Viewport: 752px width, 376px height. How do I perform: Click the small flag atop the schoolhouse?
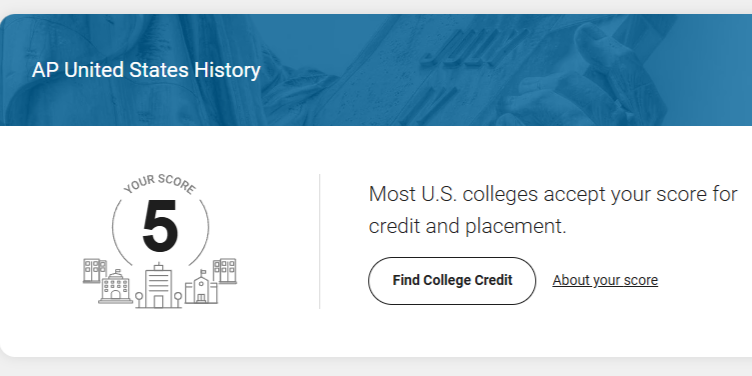[x=203, y=272]
